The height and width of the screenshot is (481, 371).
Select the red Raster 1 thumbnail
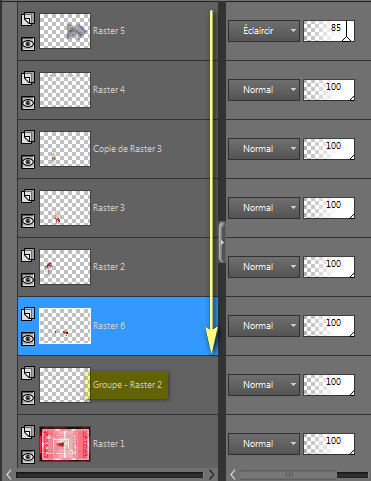[x=65, y=444]
